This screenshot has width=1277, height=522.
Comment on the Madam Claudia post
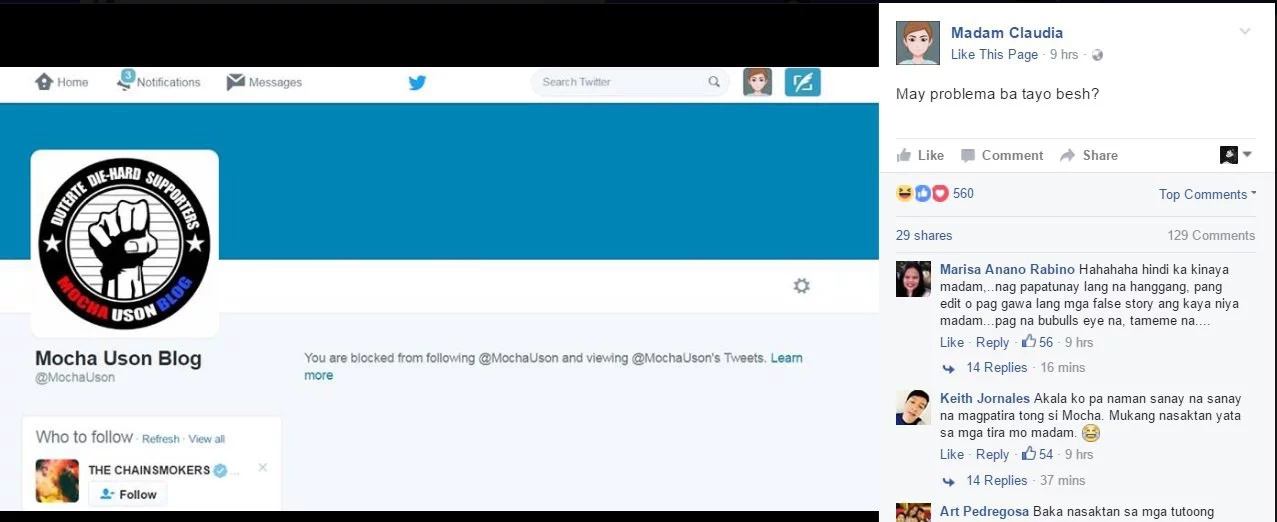[x=1001, y=155]
